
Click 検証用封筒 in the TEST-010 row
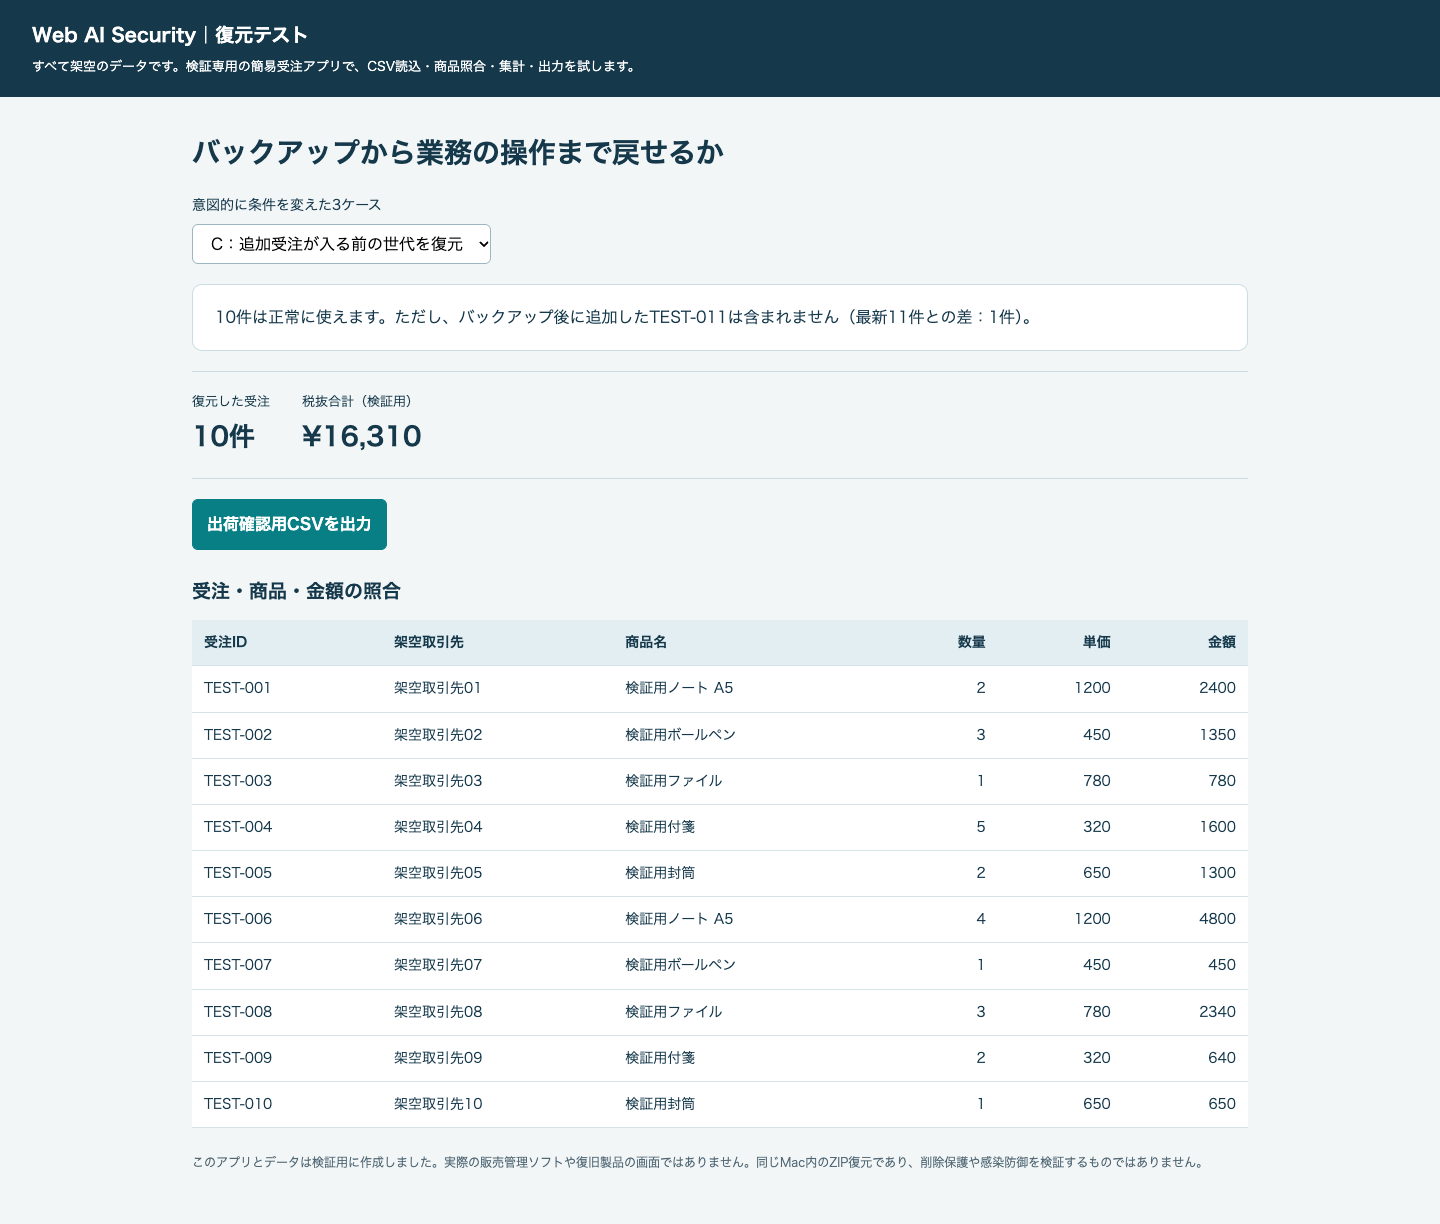[660, 1104]
